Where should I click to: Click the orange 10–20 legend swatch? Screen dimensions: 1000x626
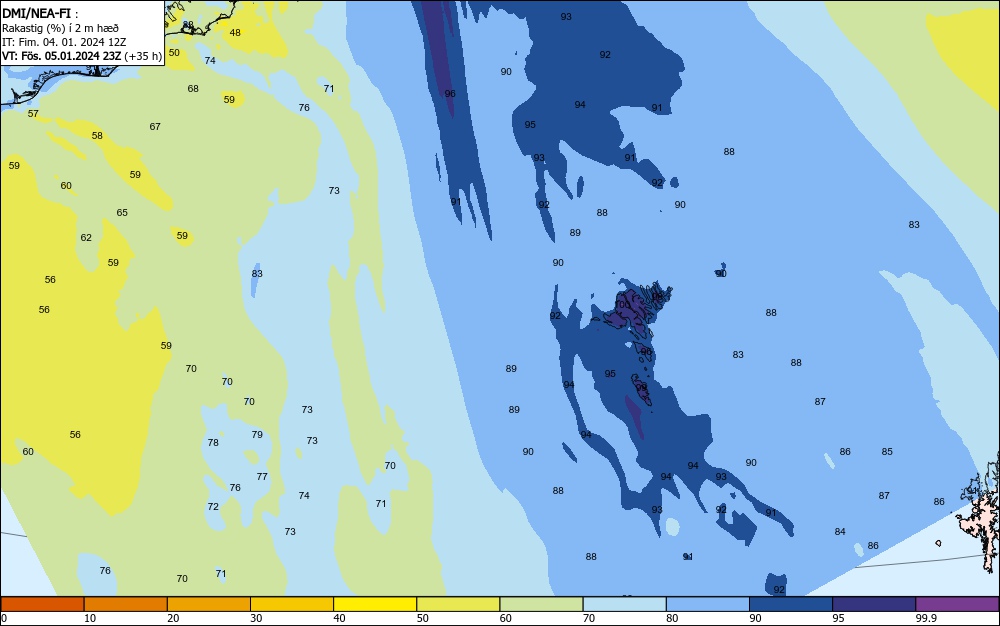126,604
